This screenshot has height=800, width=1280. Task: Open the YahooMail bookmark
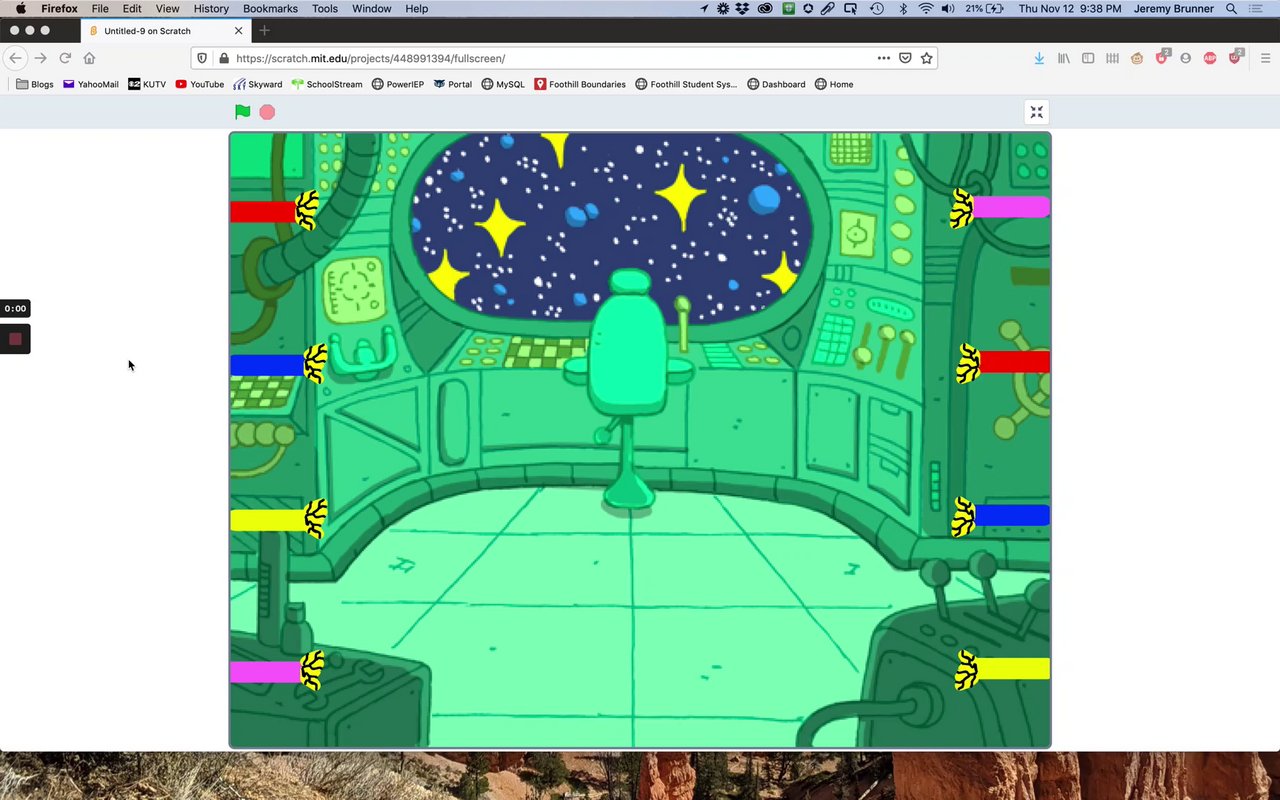tap(91, 84)
